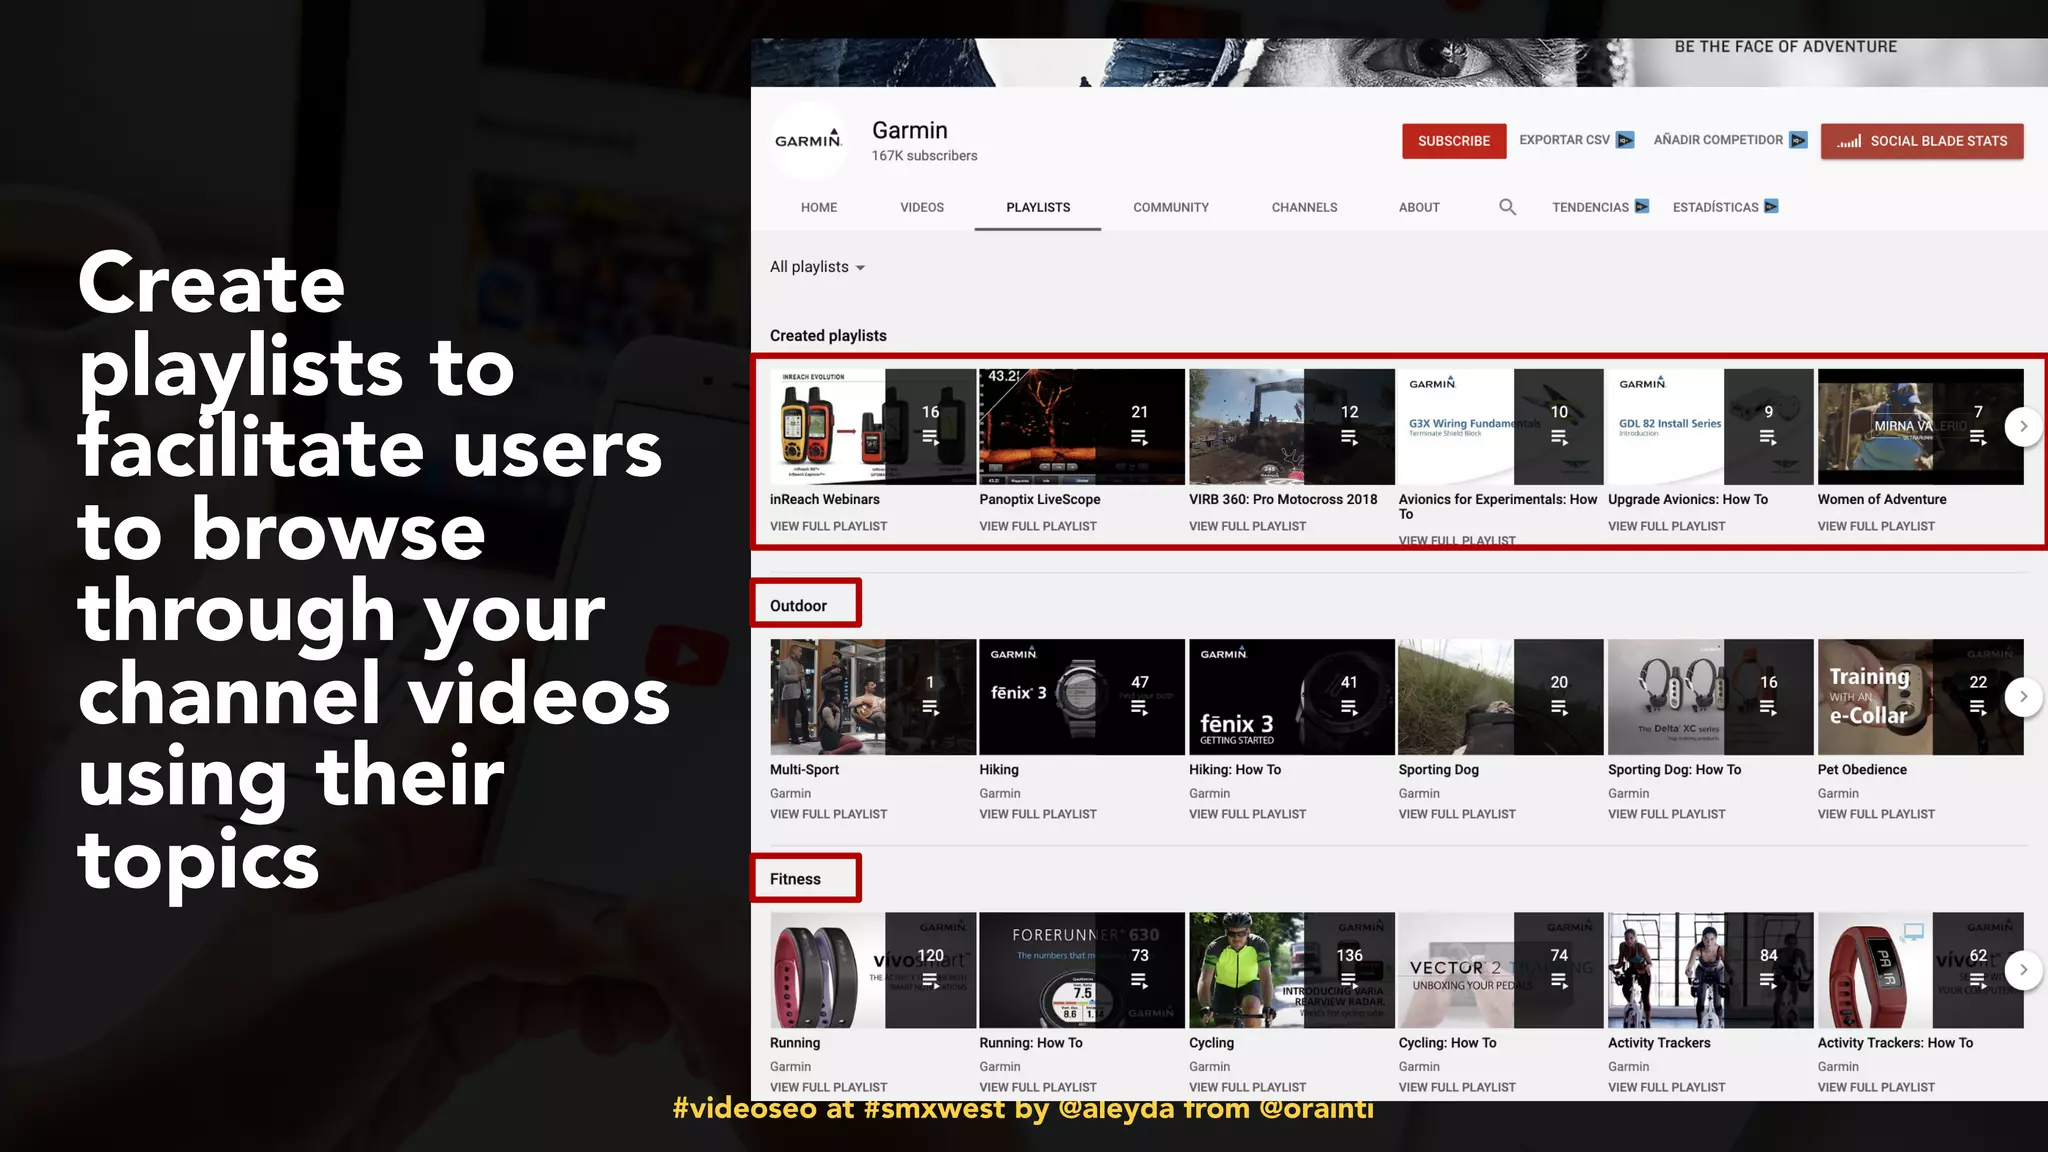The height and width of the screenshot is (1152, 2048).
Task: Show next Created playlists with right arrow
Action: 2023,427
